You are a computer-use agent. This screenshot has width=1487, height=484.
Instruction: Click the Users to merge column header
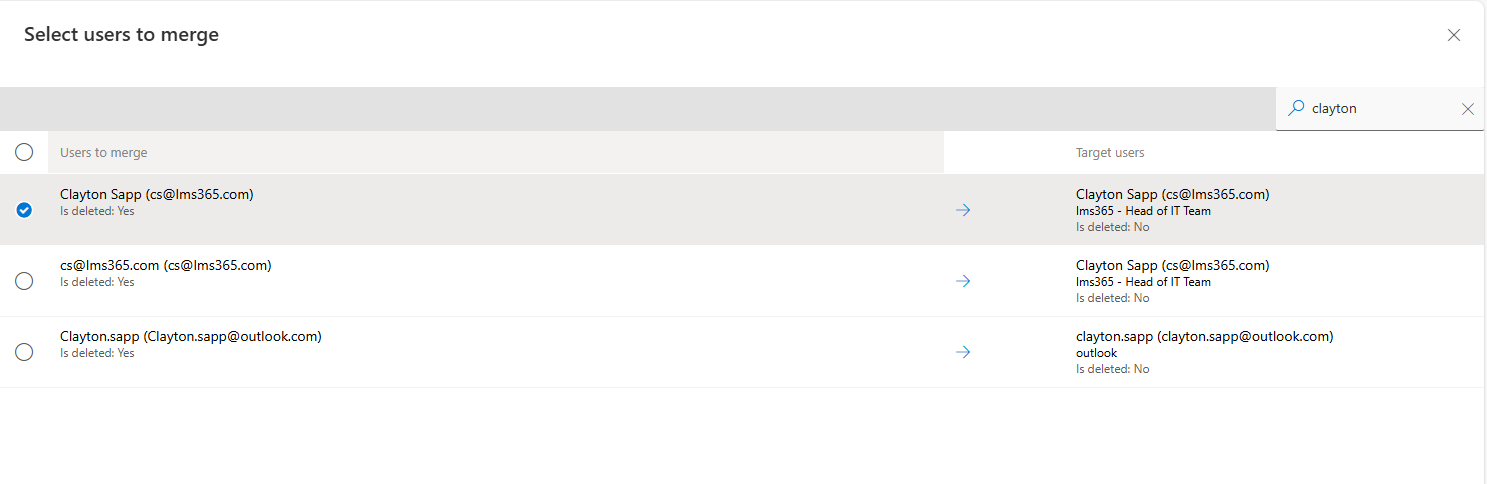[103, 153]
